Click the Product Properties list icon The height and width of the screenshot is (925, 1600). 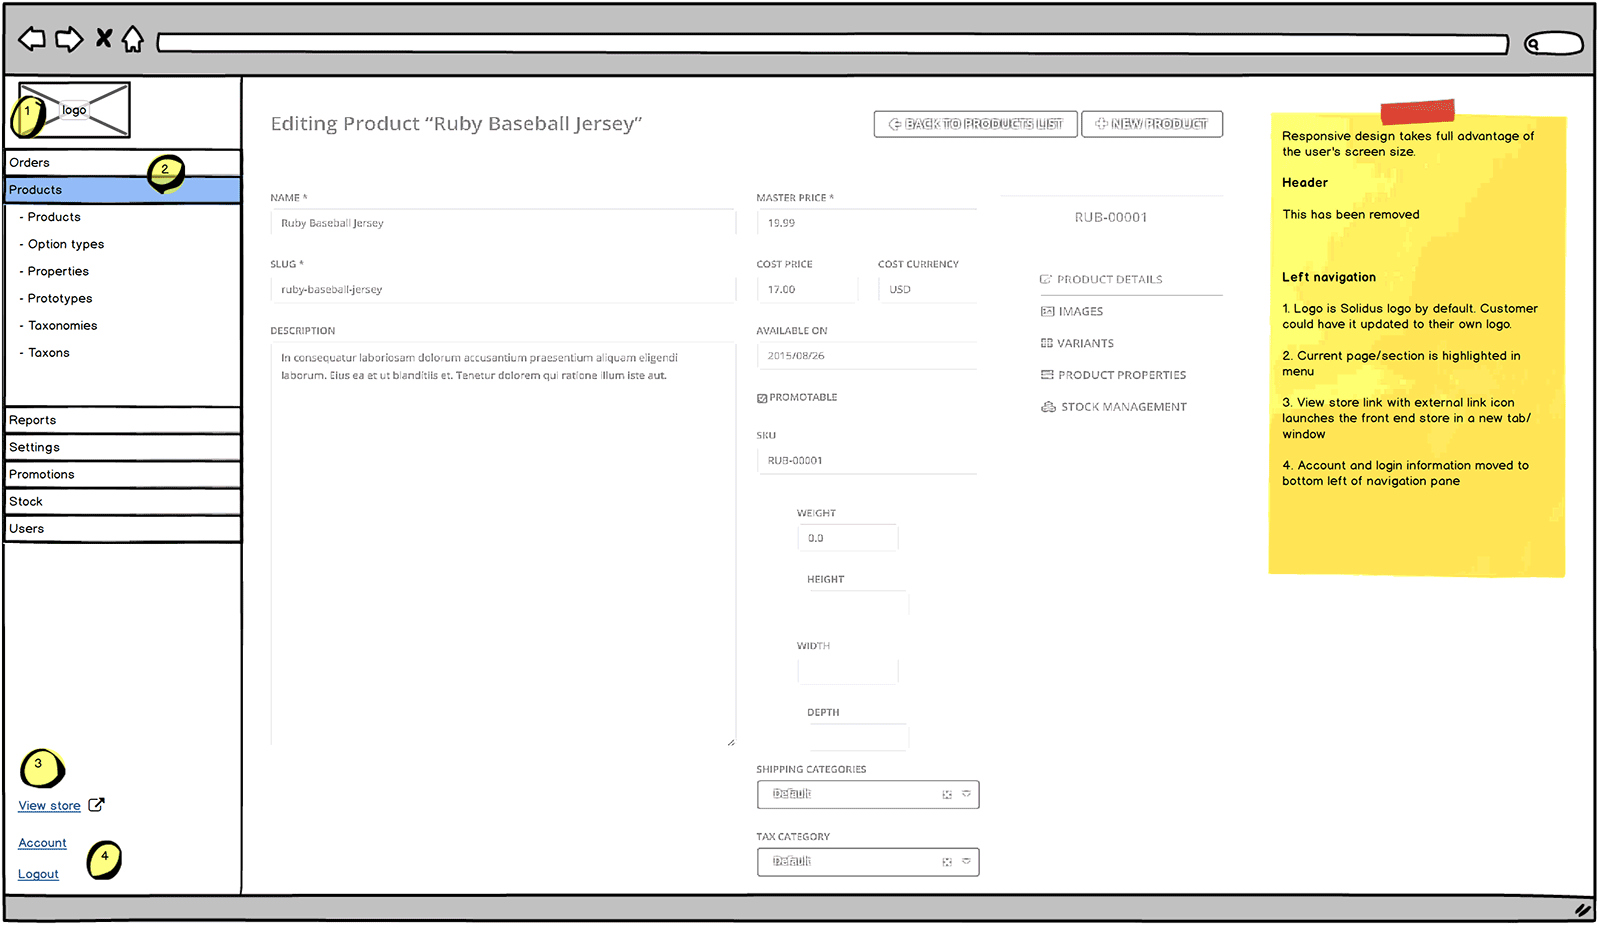point(1046,374)
